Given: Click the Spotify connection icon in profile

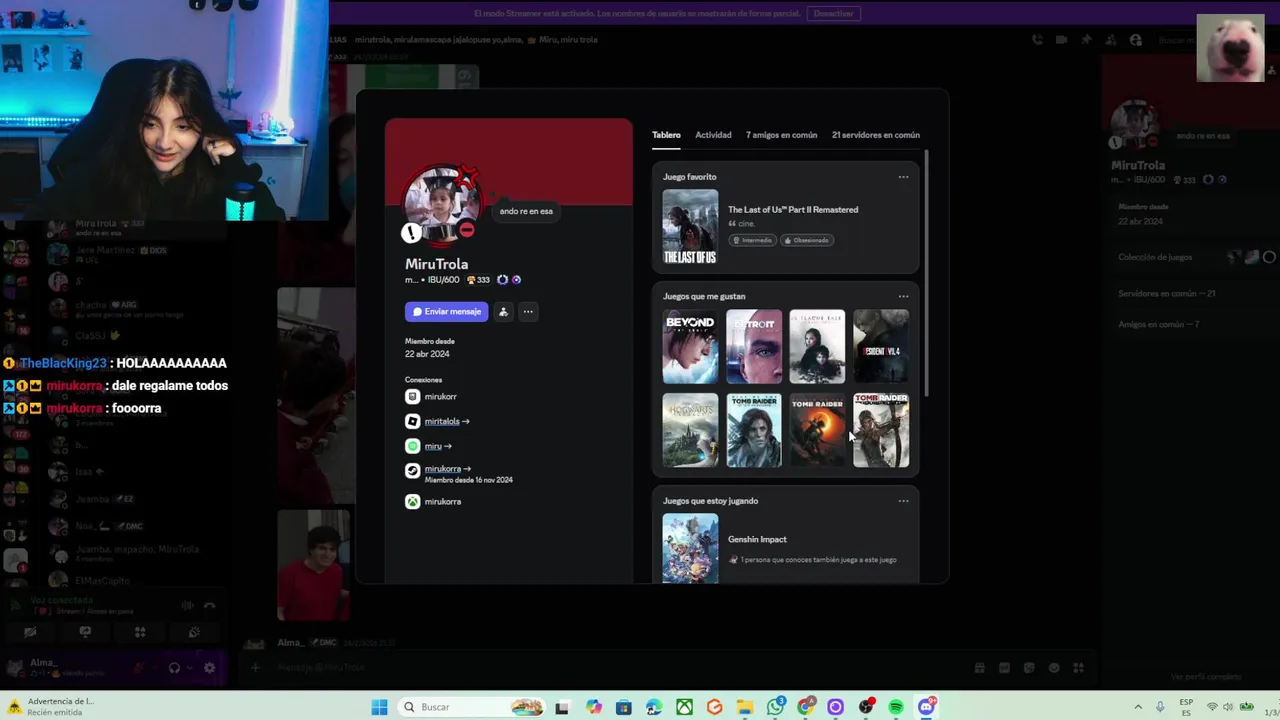Looking at the screenshot, I should [412, 446].
